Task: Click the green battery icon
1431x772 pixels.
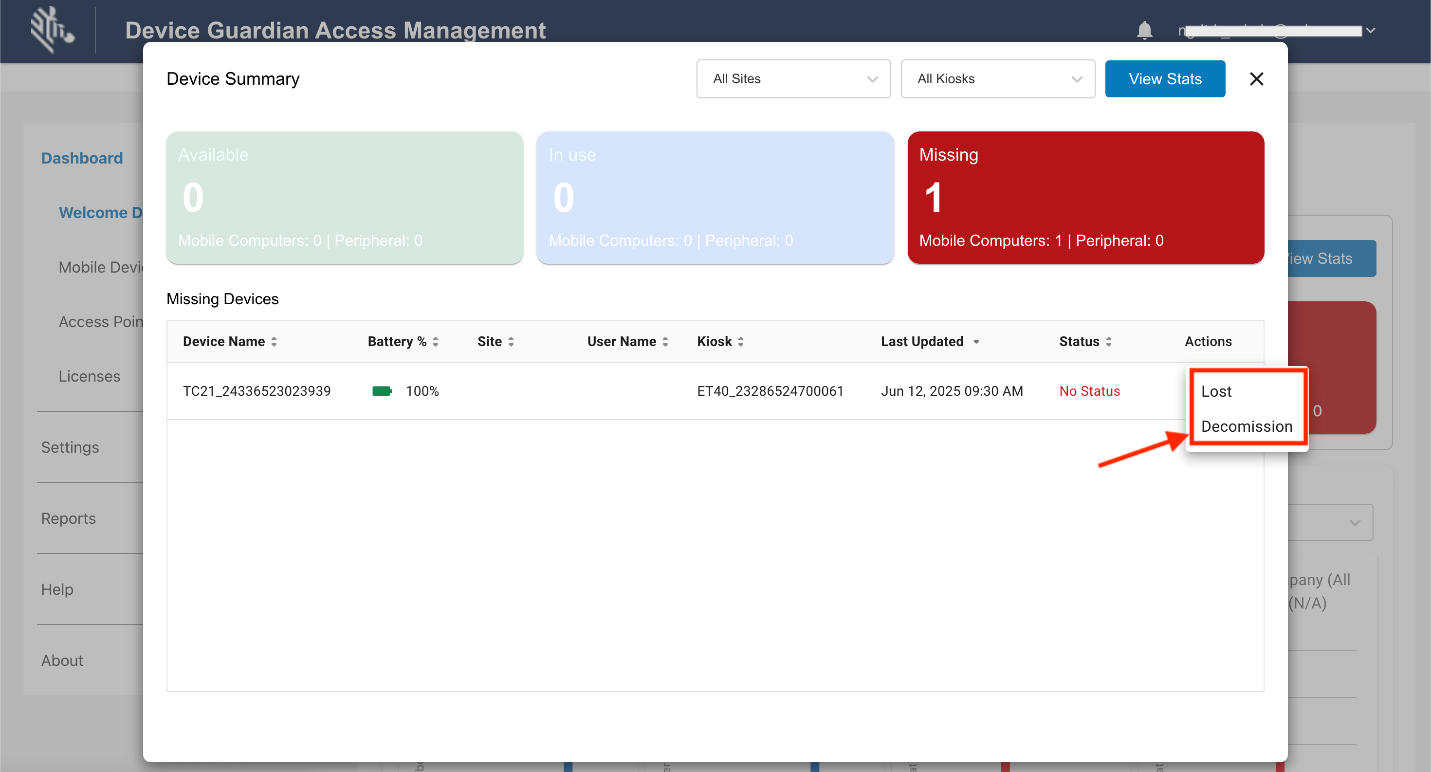Action: (382, 391)
